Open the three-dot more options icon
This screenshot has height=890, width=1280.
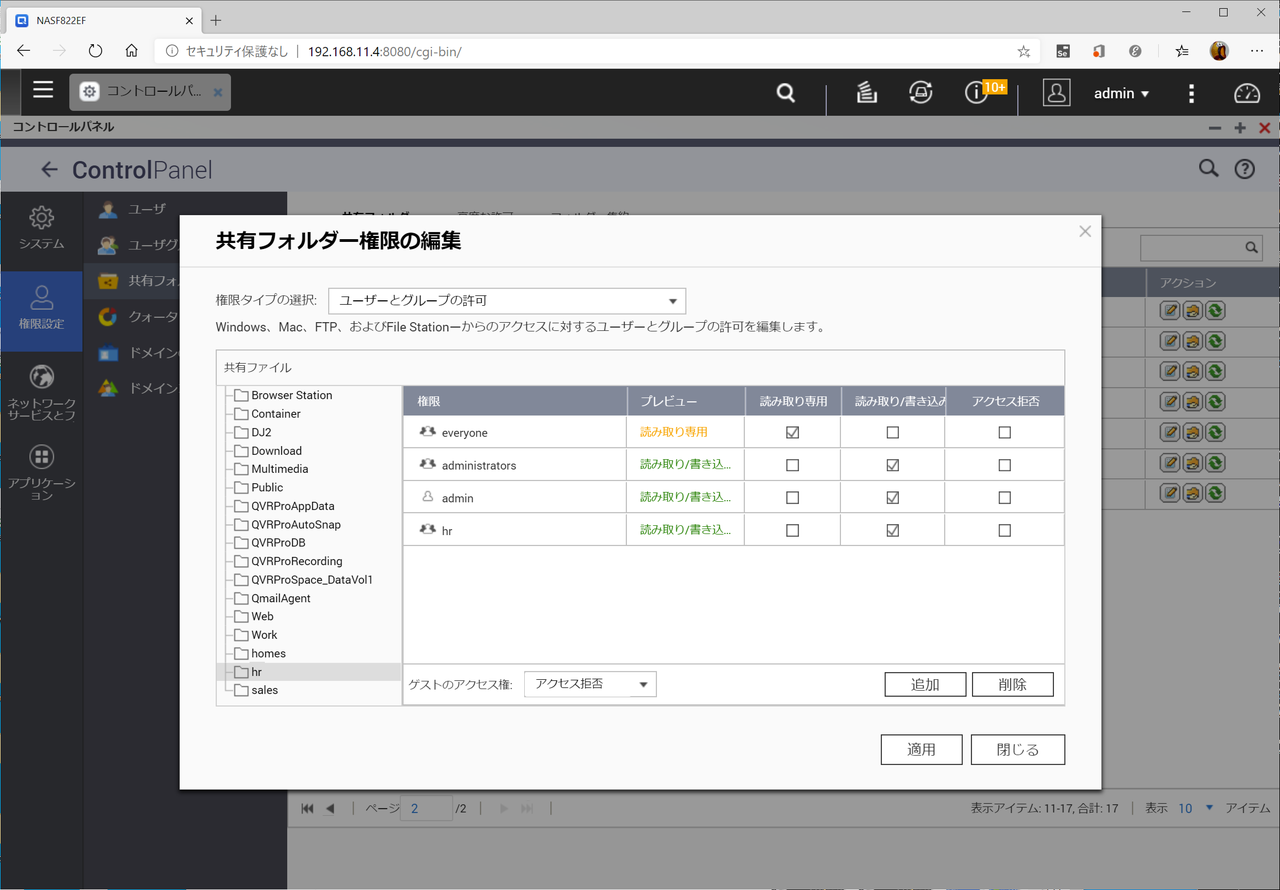1191,93
